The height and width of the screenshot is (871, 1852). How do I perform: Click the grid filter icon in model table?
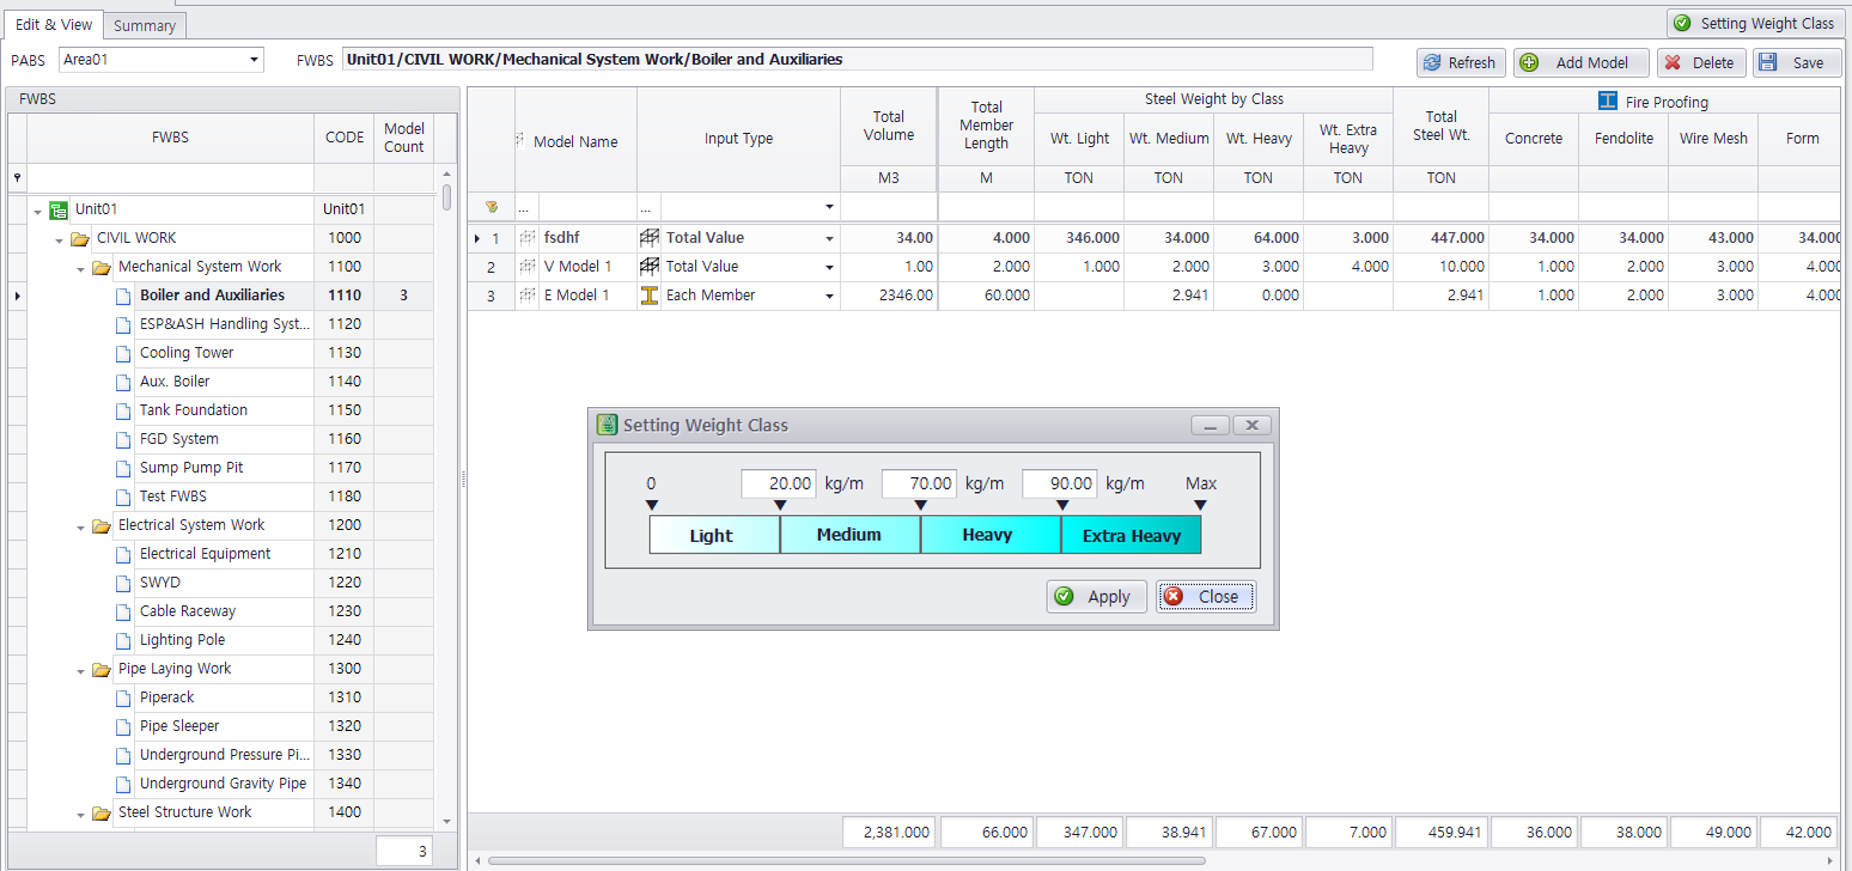coord(491,207)
